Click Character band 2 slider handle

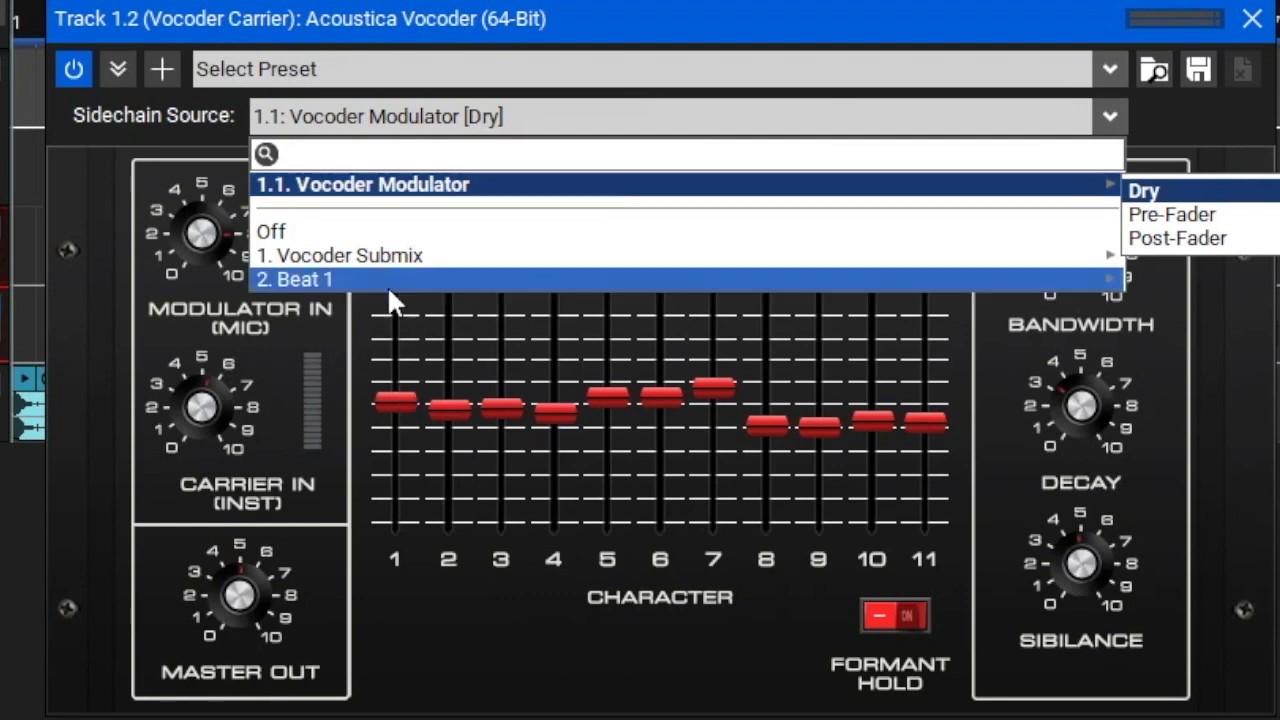pos(449,409)
